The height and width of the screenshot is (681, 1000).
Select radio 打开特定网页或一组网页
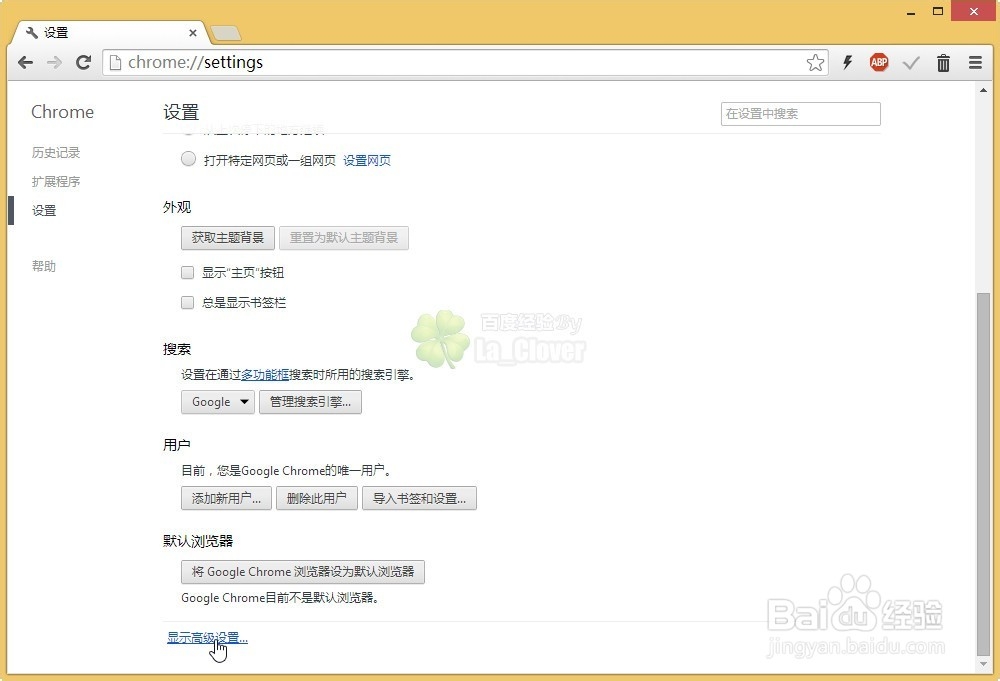tap(188, 159)
